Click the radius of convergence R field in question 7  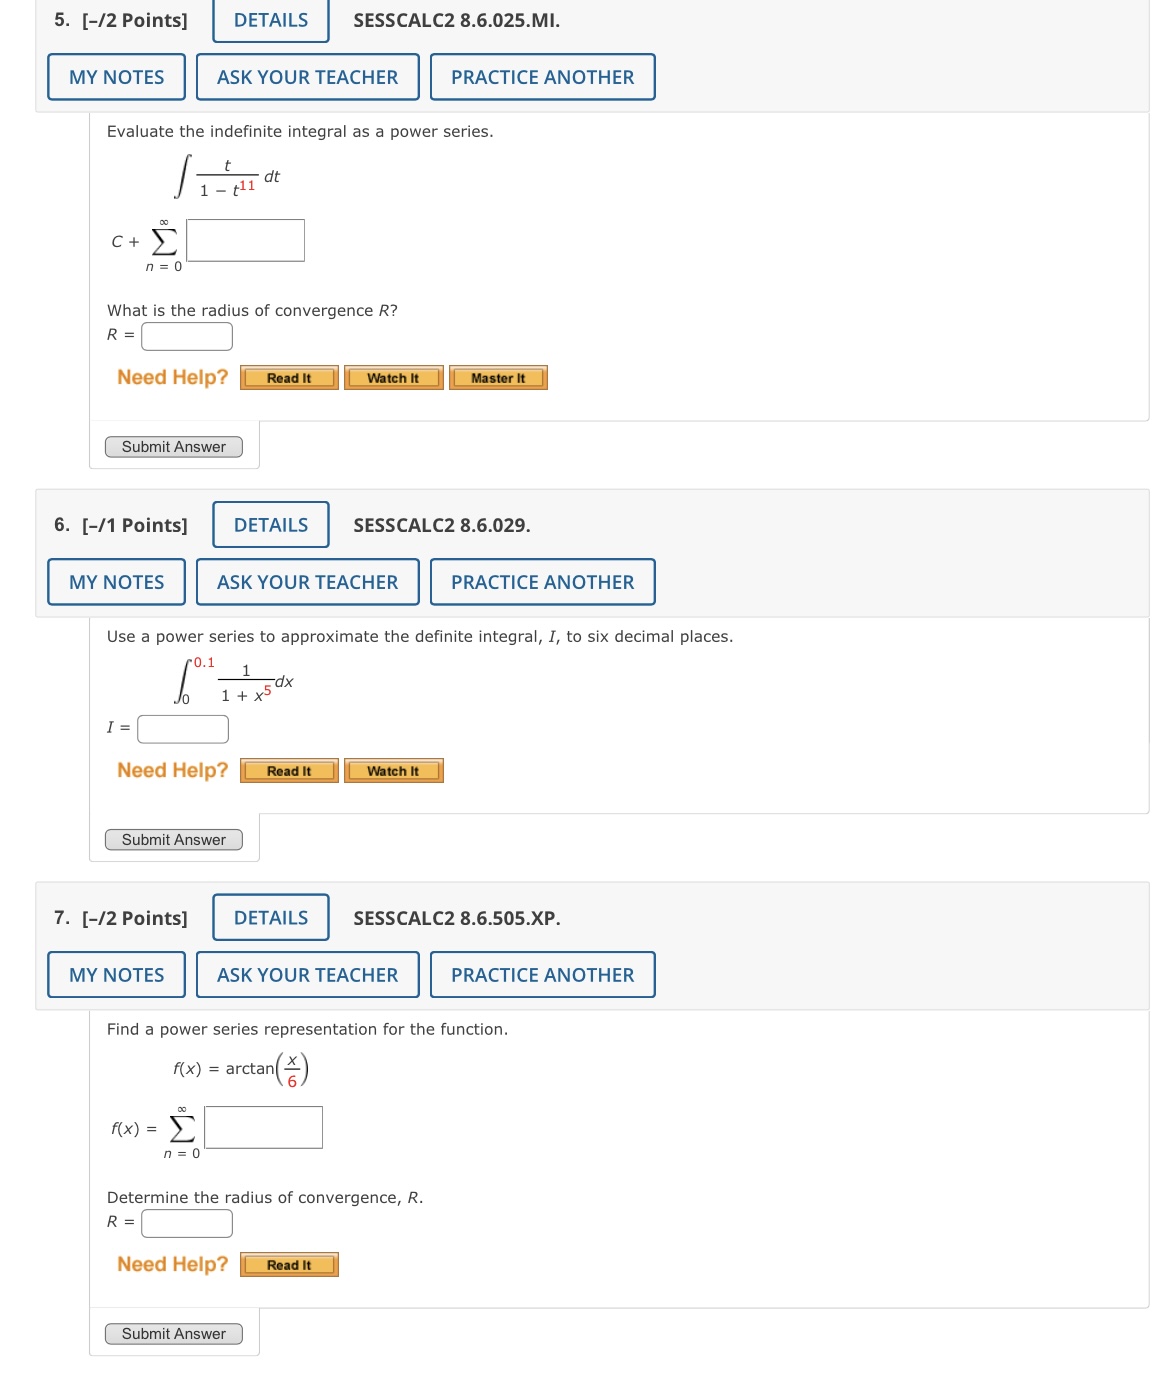point(184,1221)
